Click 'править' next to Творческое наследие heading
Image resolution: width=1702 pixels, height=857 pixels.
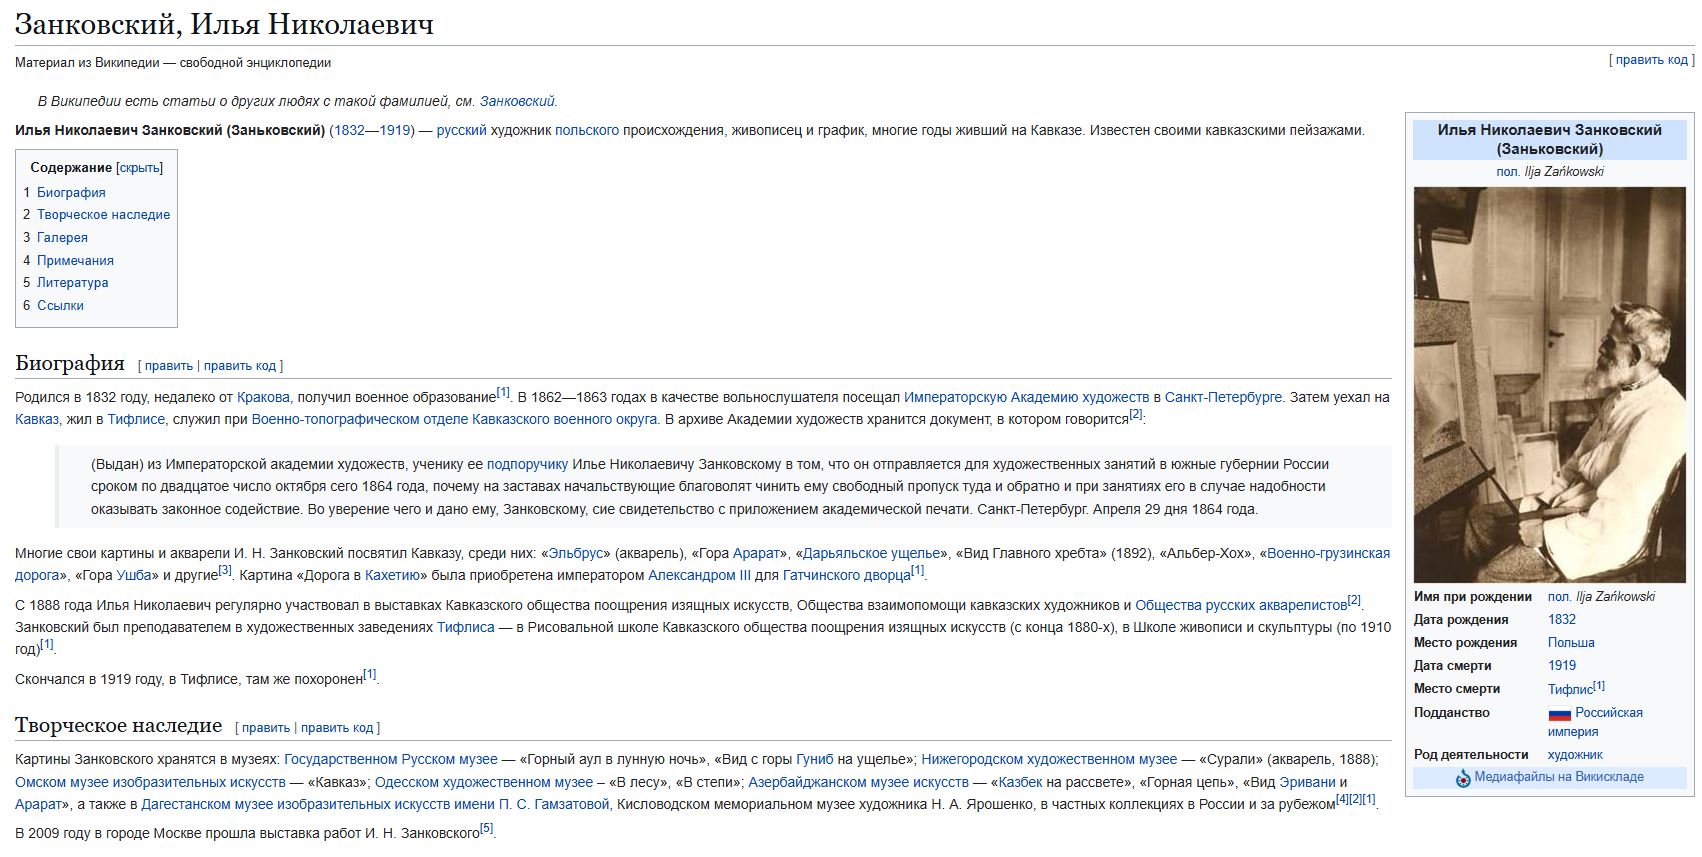tap(266, 728)
